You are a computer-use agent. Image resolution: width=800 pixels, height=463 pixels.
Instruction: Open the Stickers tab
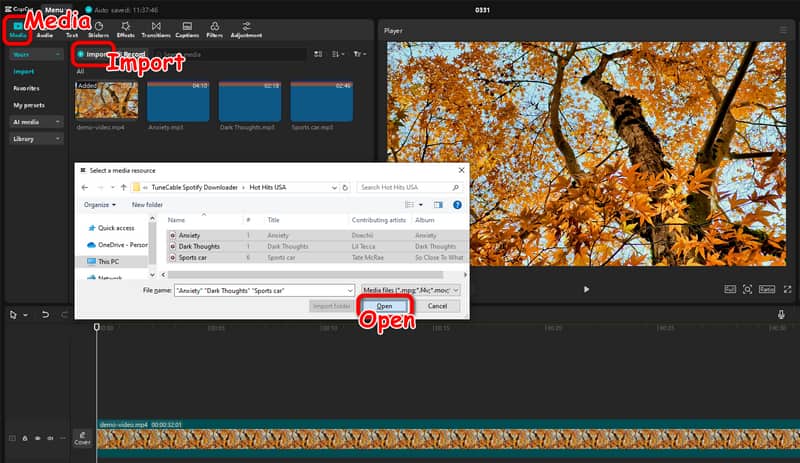(x=98, y=30)
